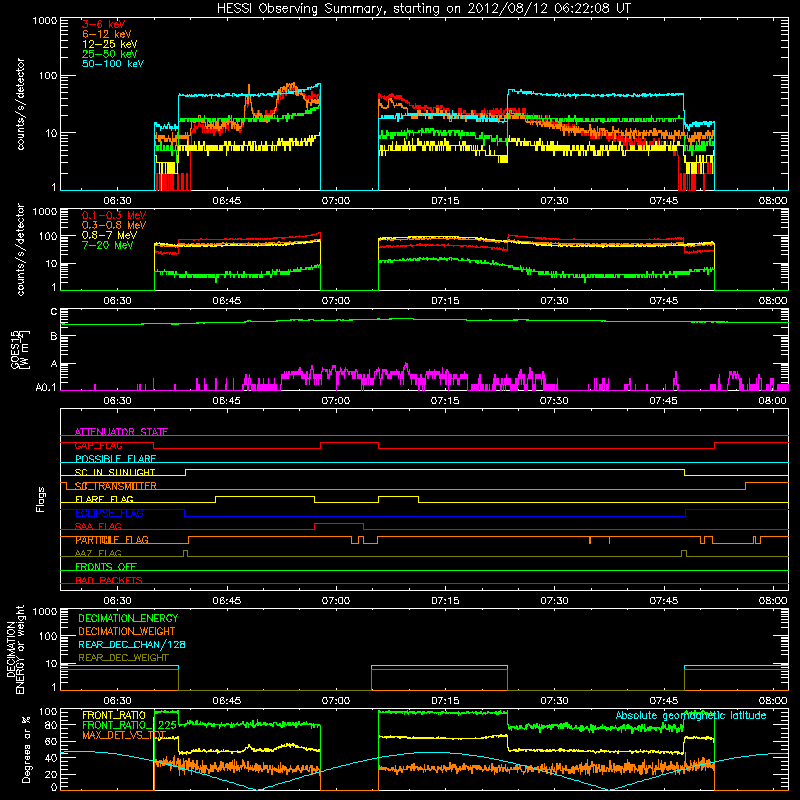This screenshot has height=800, width=800.
Task: Select the REAR_DEC_CHAN/128 legend label
Action: tap(132, 645)
